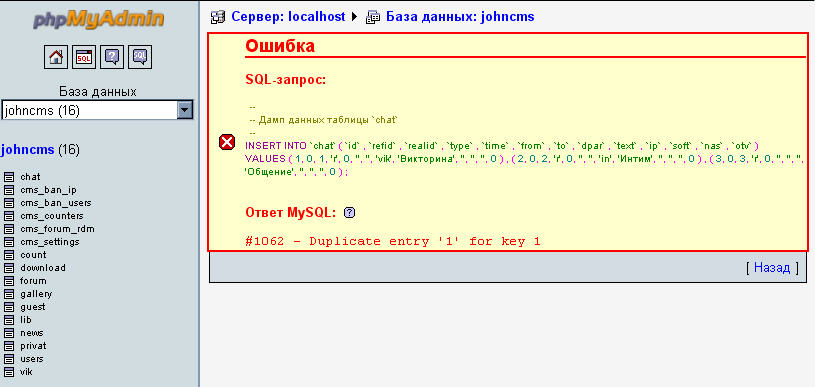Click the browse icon beside cms_settings

9,242
